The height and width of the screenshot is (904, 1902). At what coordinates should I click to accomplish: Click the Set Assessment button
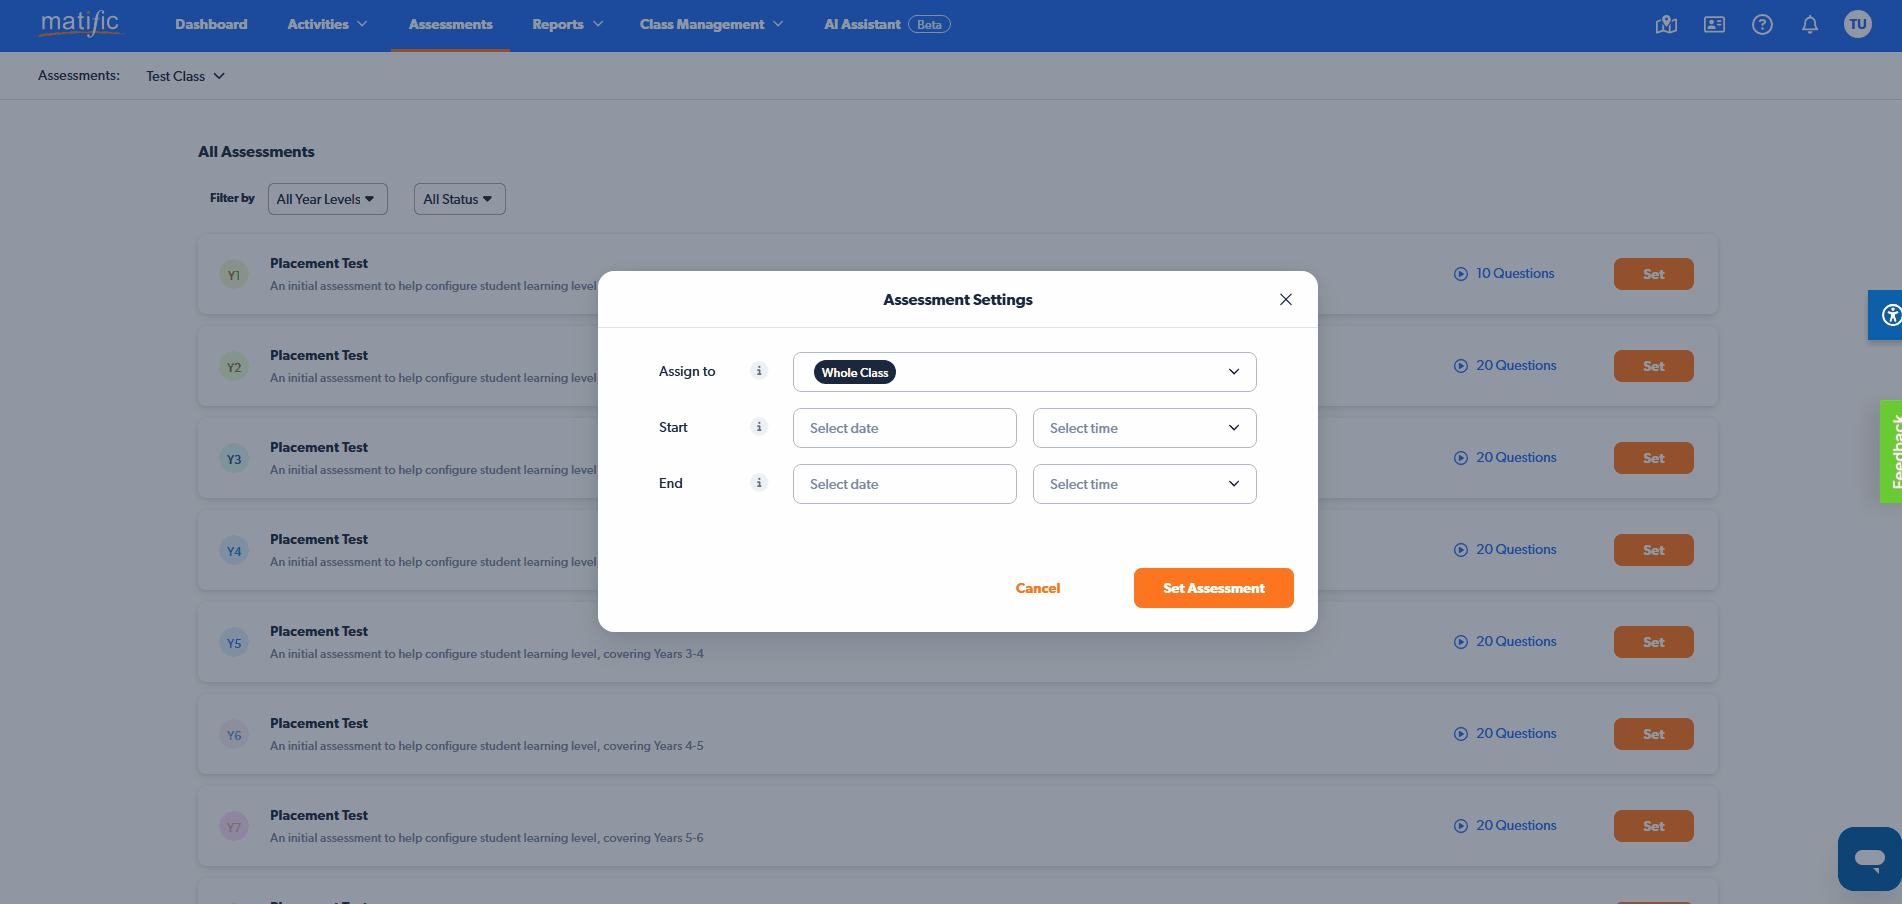click(x=1213, y=588)
